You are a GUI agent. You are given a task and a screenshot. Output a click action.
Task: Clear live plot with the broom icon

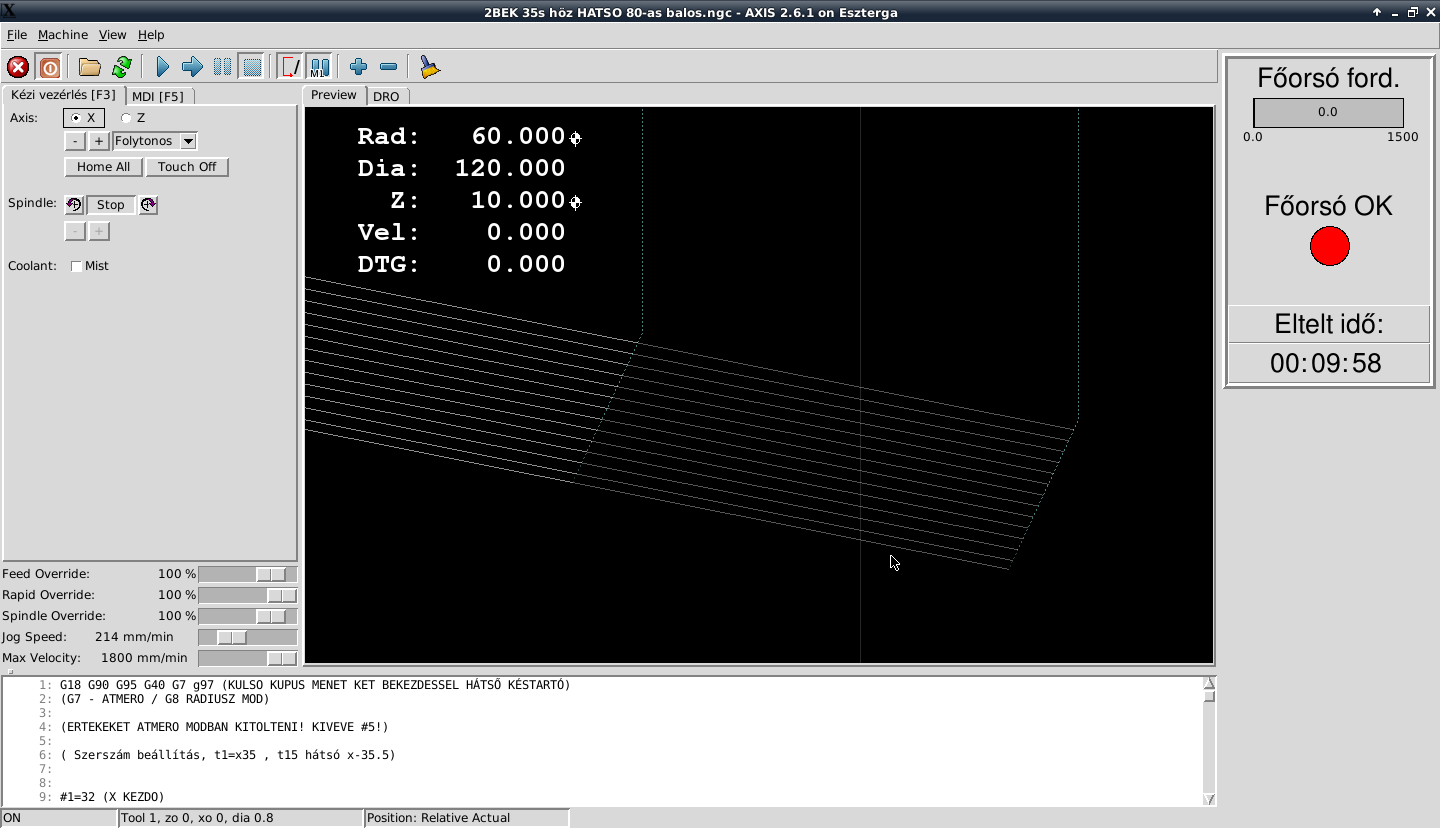[429, 67]
